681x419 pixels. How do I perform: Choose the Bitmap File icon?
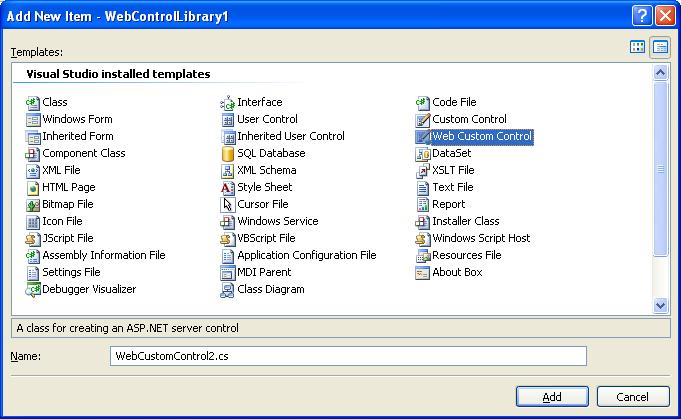(33, 205)
